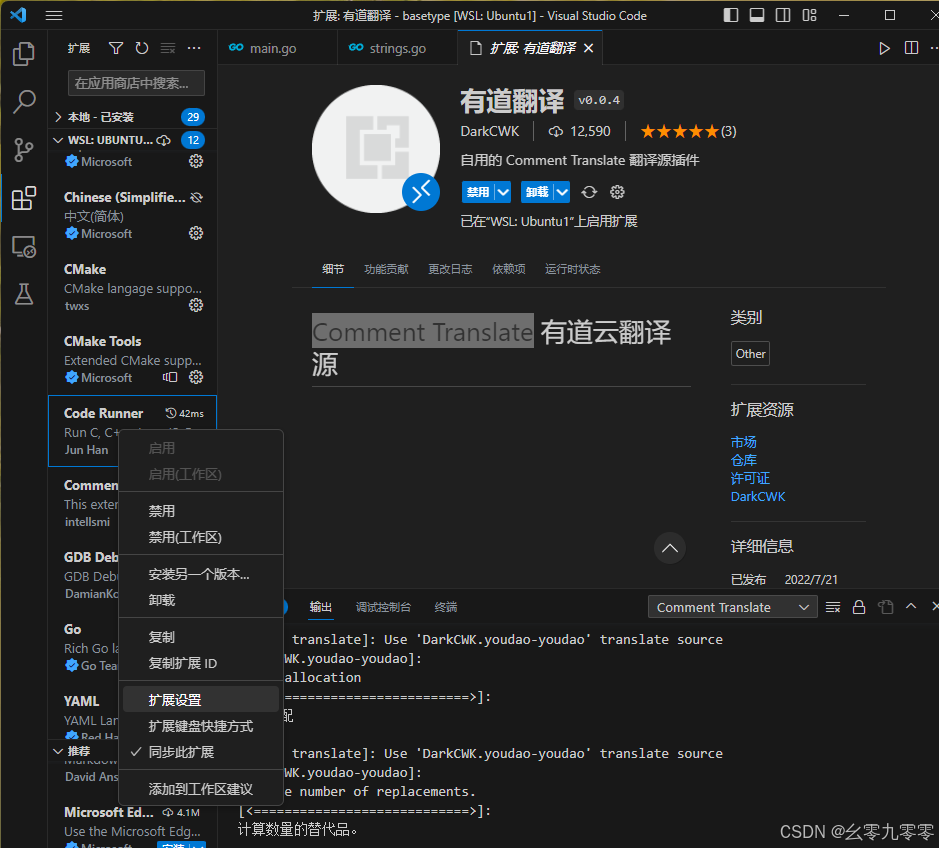939x848 pixels.
Task: Clear output panel with list icon
Action: (833, 607)
